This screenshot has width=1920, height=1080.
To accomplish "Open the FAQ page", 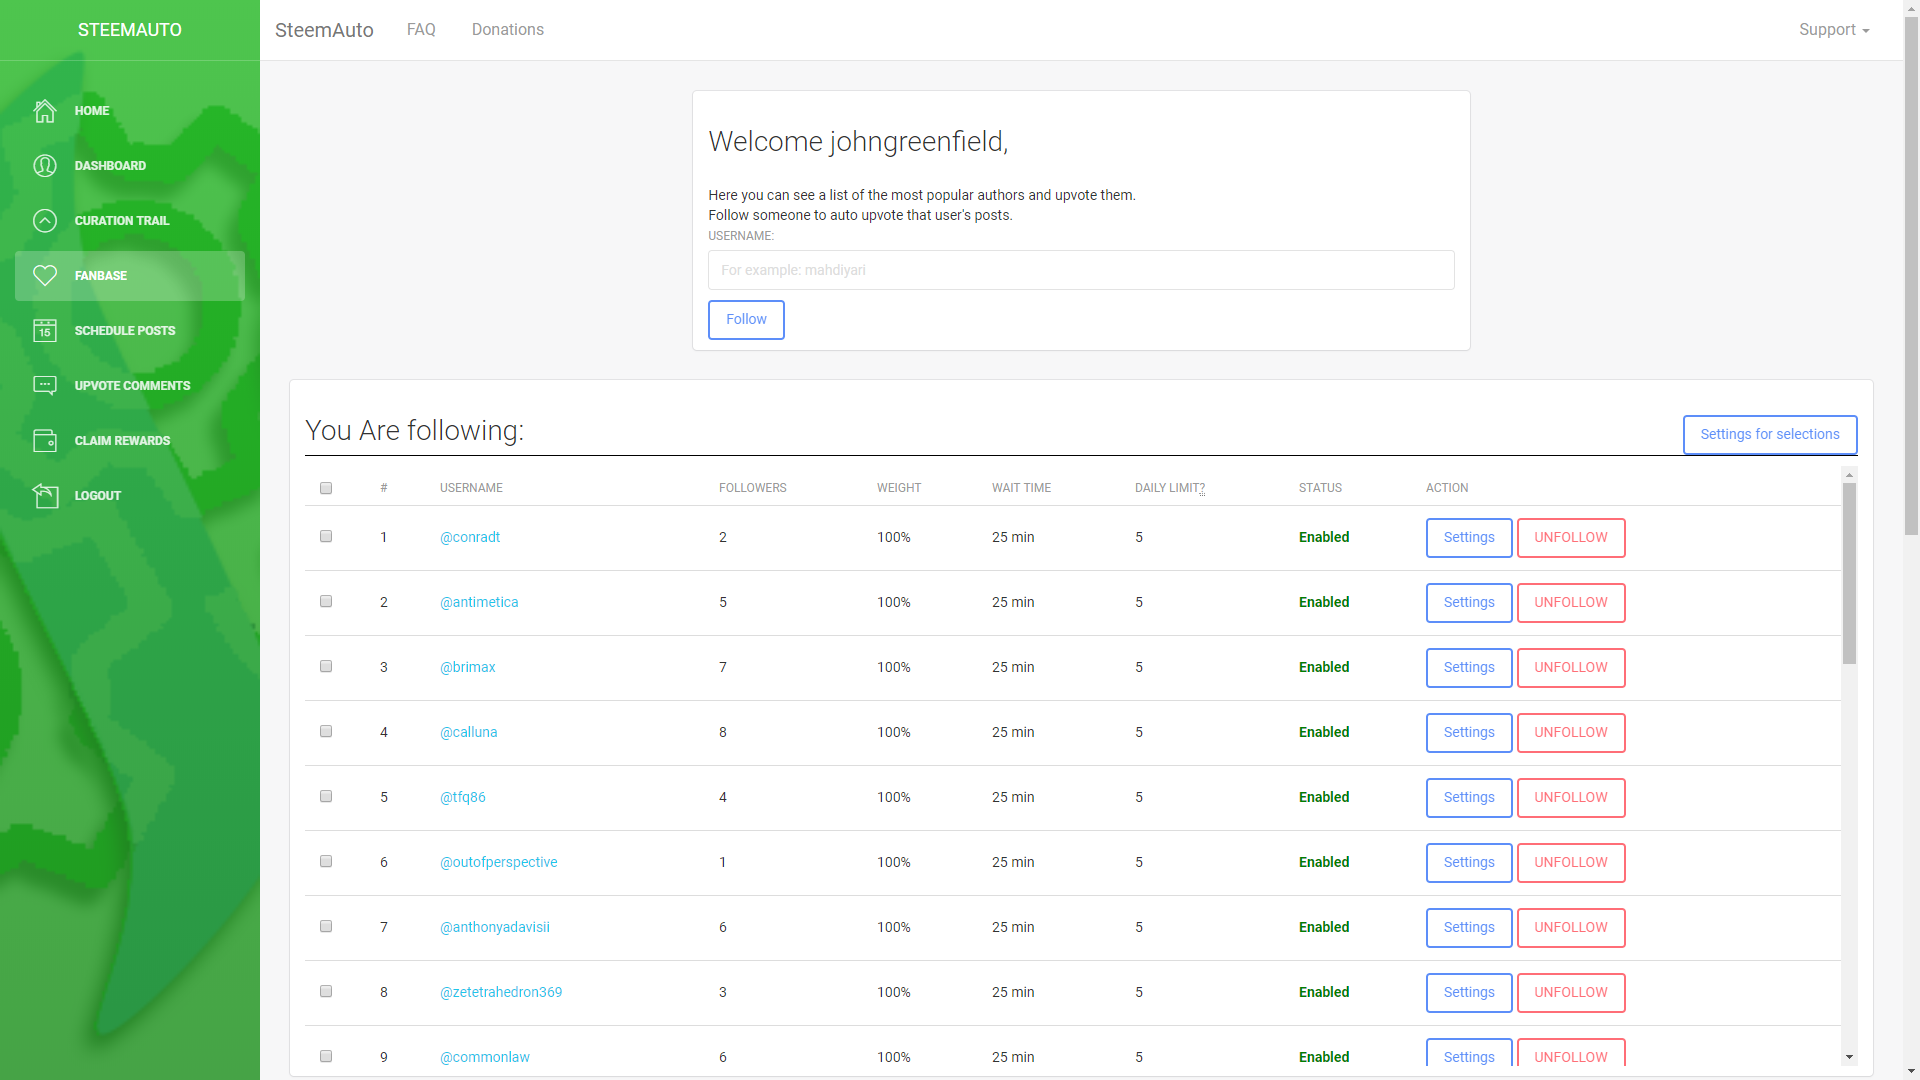I will pyautogui.click(x=421, y=30).
